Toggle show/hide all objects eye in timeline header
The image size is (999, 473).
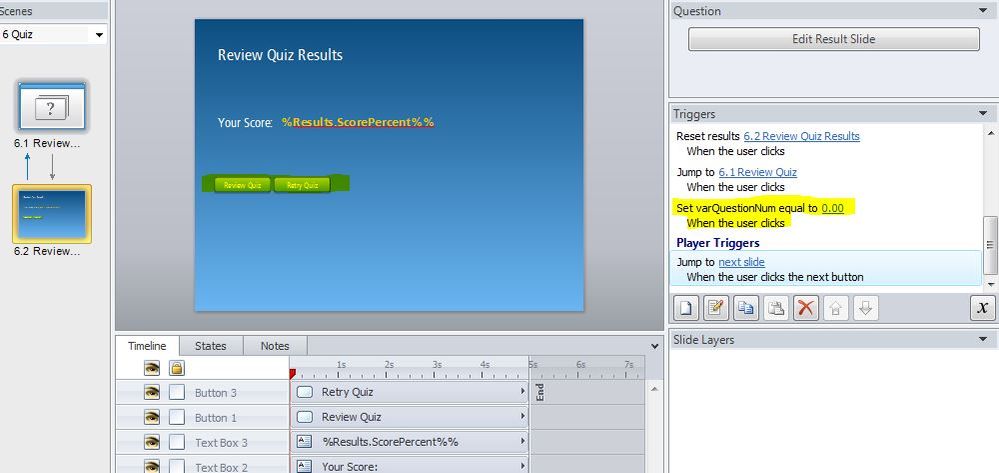pyautogui.click(x=152, y=368)
